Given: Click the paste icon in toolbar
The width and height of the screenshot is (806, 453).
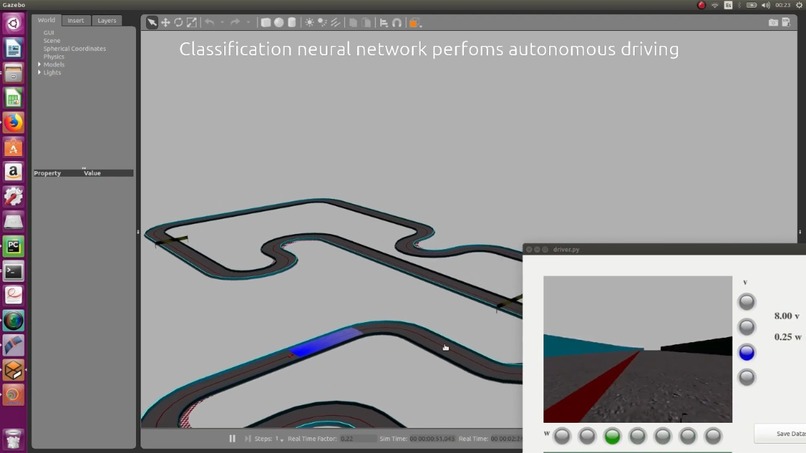Looking at the screenshot, I should 366,23.
